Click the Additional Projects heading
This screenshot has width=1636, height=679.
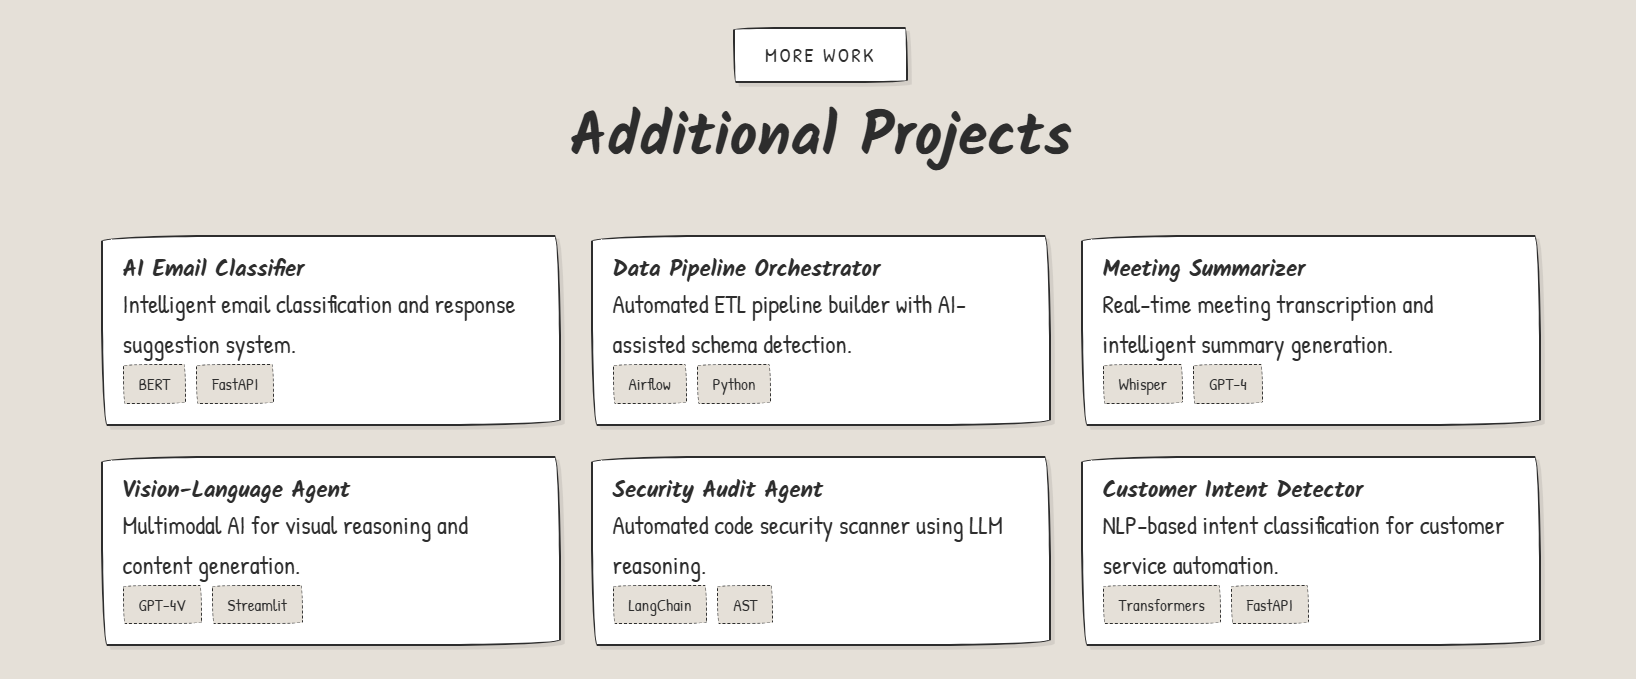click(x=820, y=134)
